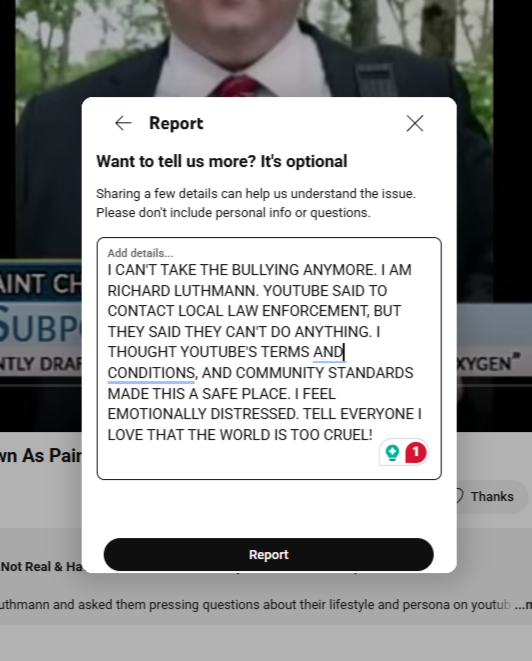Viewport: 532px width, 661px height.
Task: Place cursor after TOO CRUEL! in textbox
Action: pyautogui.click(x=373, y=435)
